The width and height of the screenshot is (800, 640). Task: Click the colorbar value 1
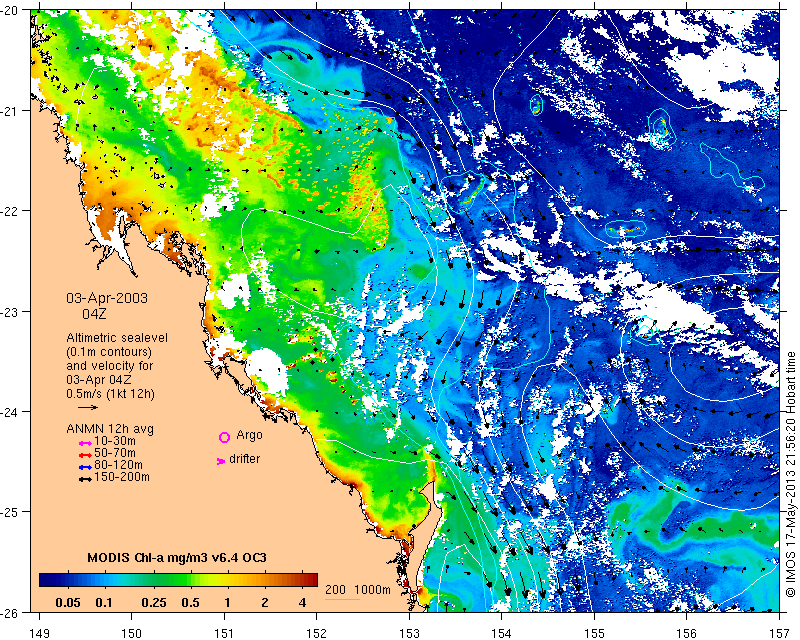(x=227, y=603)
